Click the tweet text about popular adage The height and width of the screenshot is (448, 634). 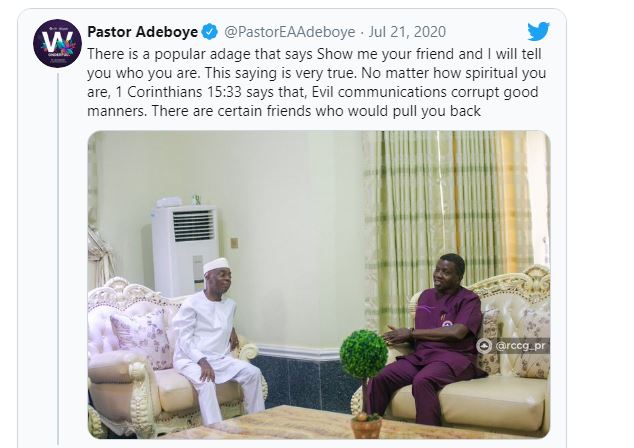(317, 82)
